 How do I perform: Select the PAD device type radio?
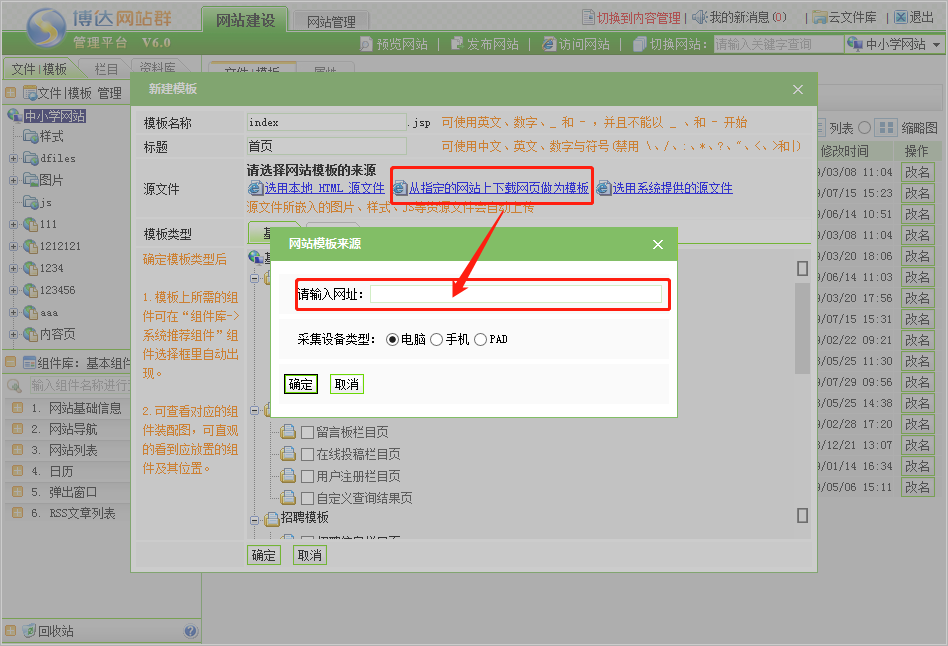pos(480,340)
